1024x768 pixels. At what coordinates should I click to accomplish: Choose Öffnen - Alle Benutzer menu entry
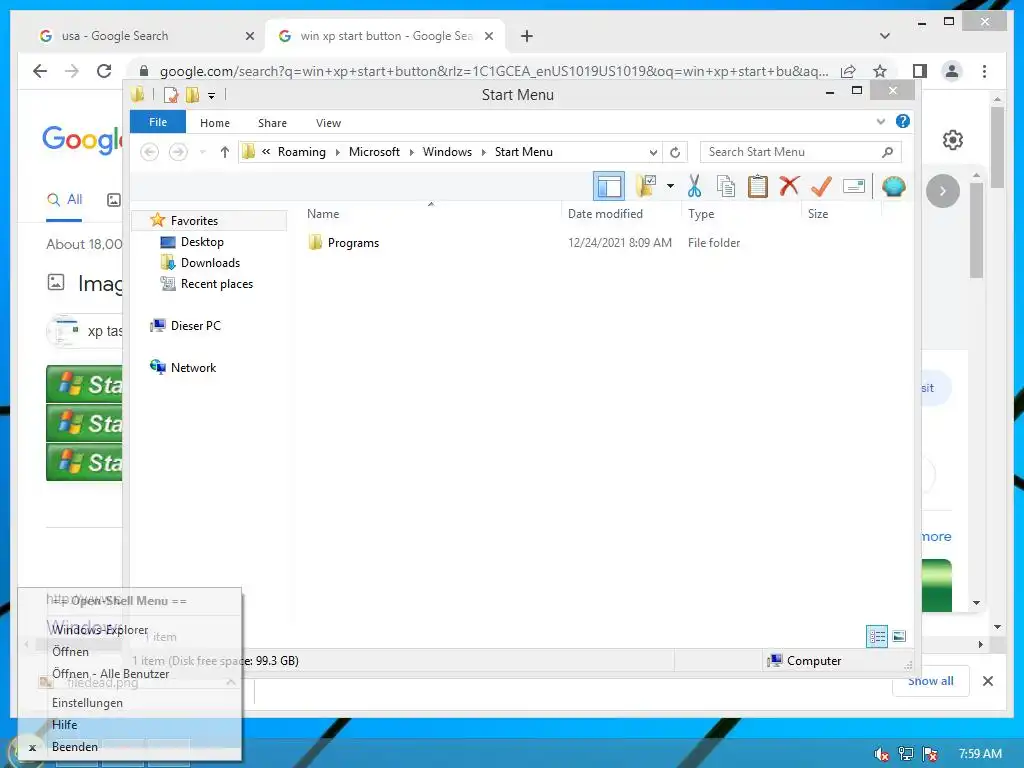(129, 673)
